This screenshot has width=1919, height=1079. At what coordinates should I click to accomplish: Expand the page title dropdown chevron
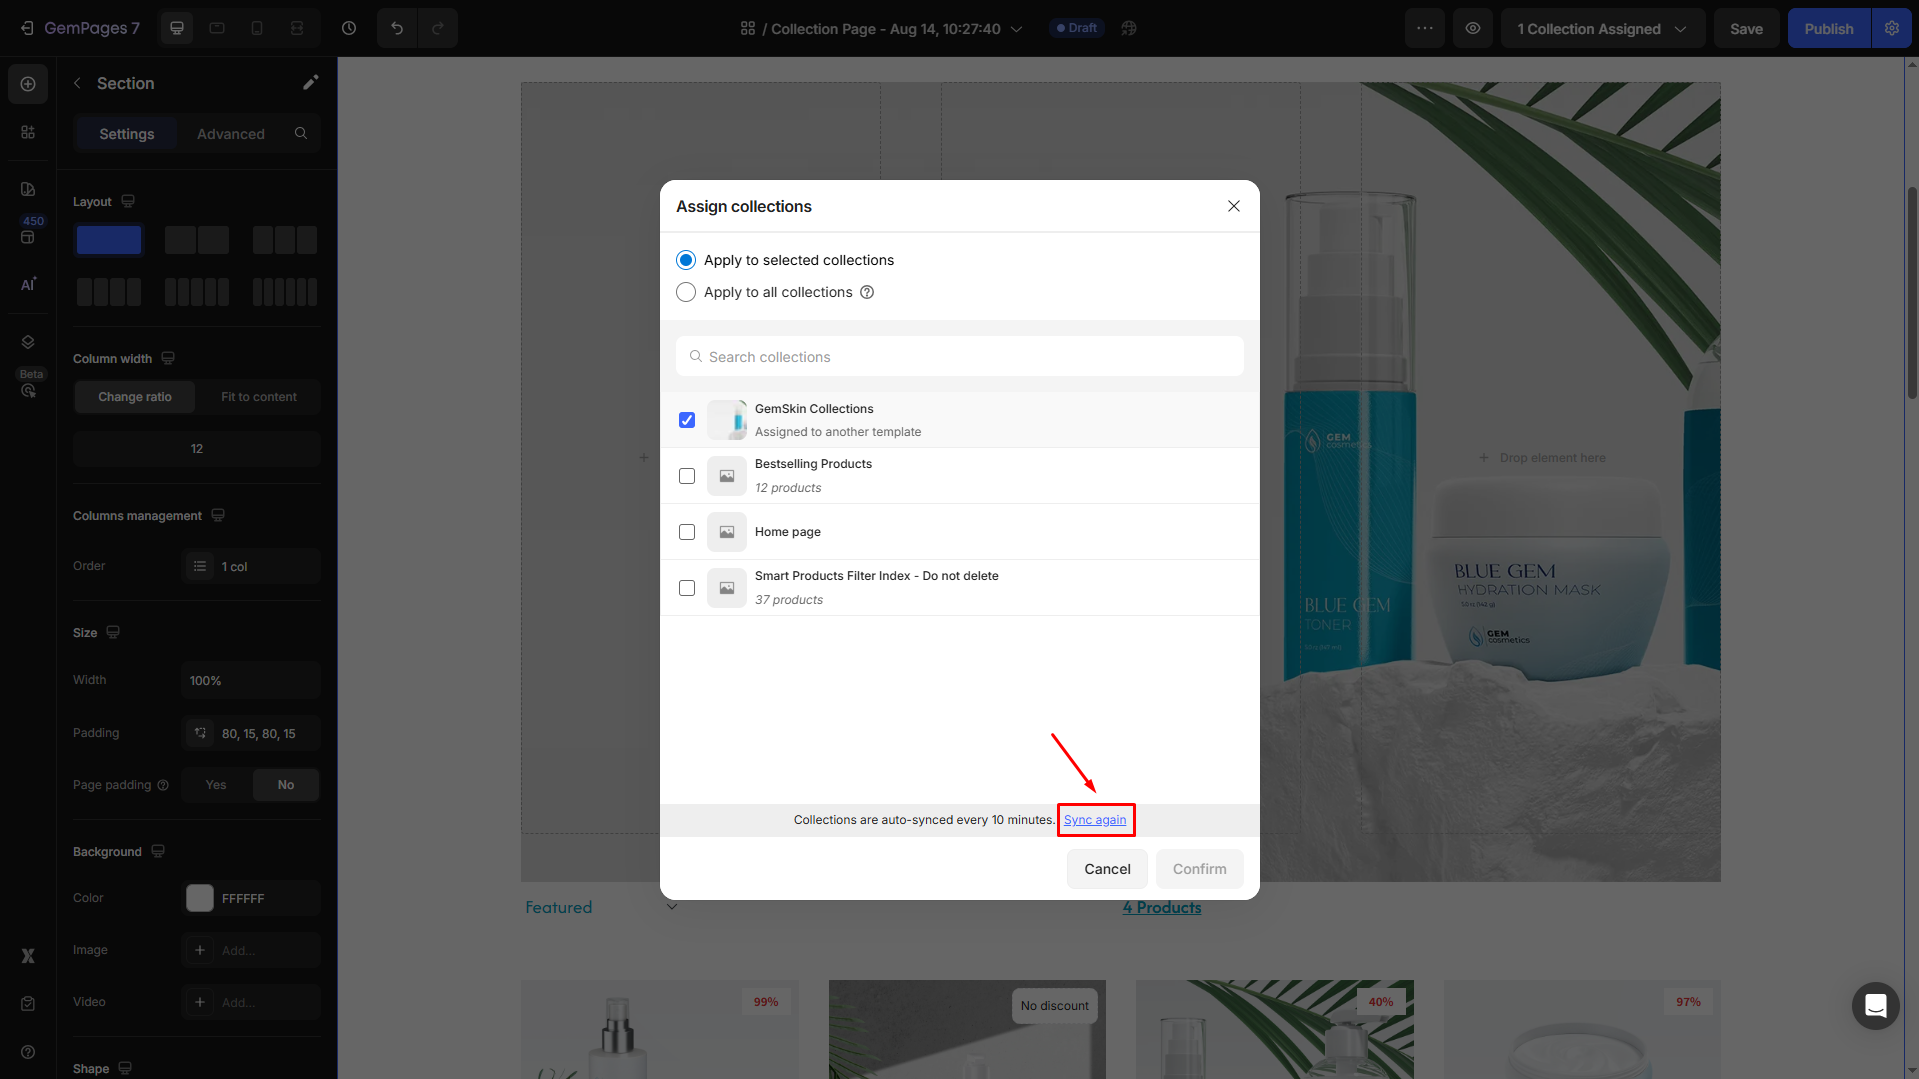pyautogui.click(x=1017, y=29)
